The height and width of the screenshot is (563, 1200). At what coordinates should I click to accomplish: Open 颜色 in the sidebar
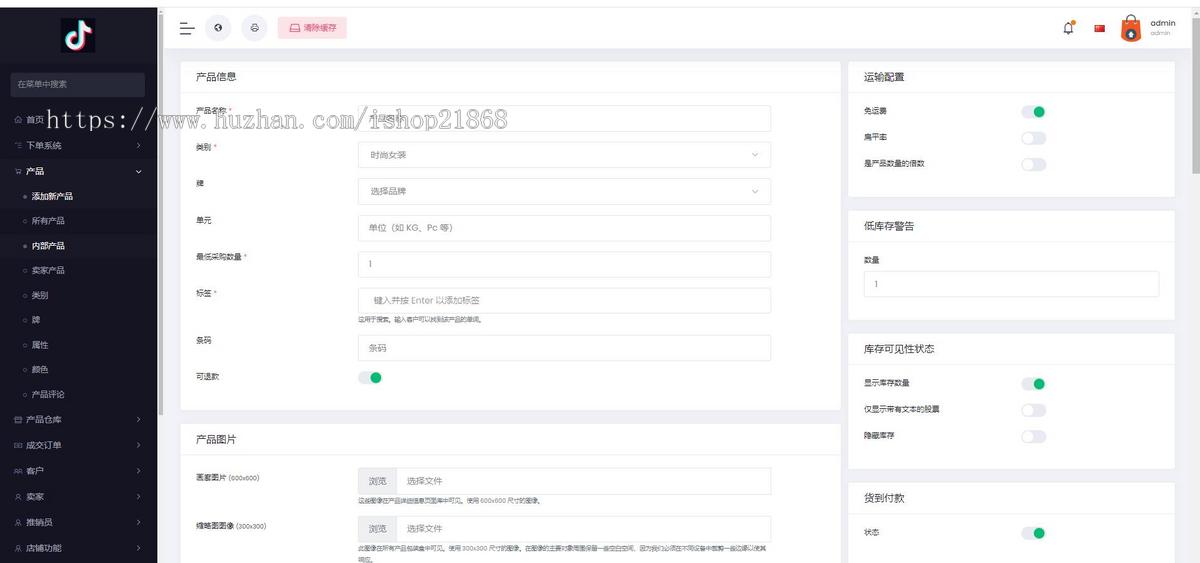click(x=40, y=370)
